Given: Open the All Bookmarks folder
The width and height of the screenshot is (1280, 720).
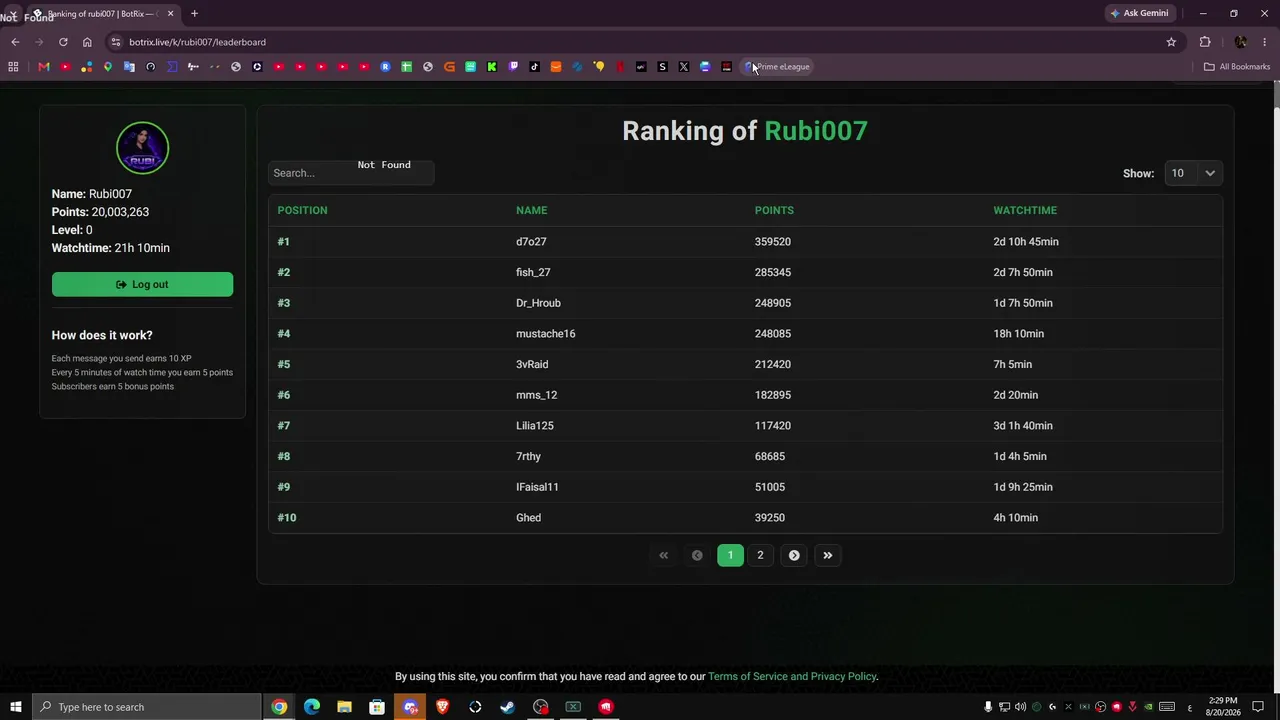Looking at the screenshot, I should coord(1237,67).
